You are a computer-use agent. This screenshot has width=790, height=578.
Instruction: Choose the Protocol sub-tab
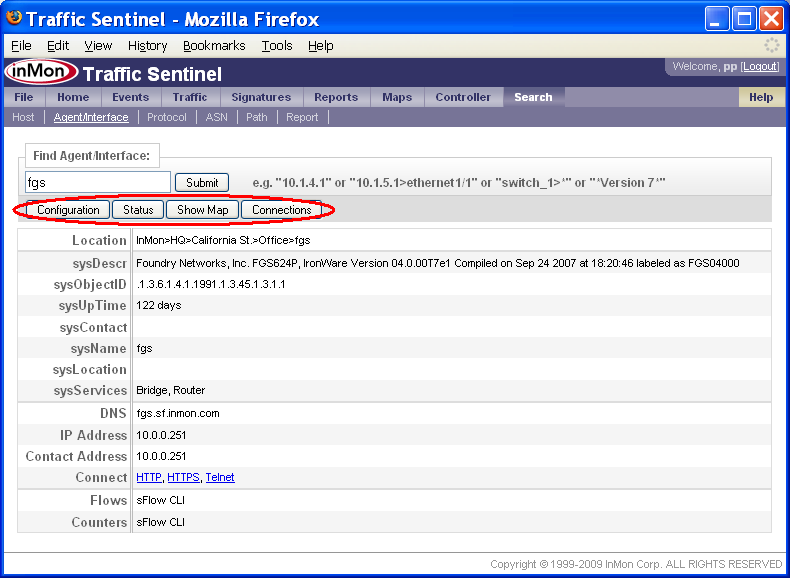click(x=167, y=117)
